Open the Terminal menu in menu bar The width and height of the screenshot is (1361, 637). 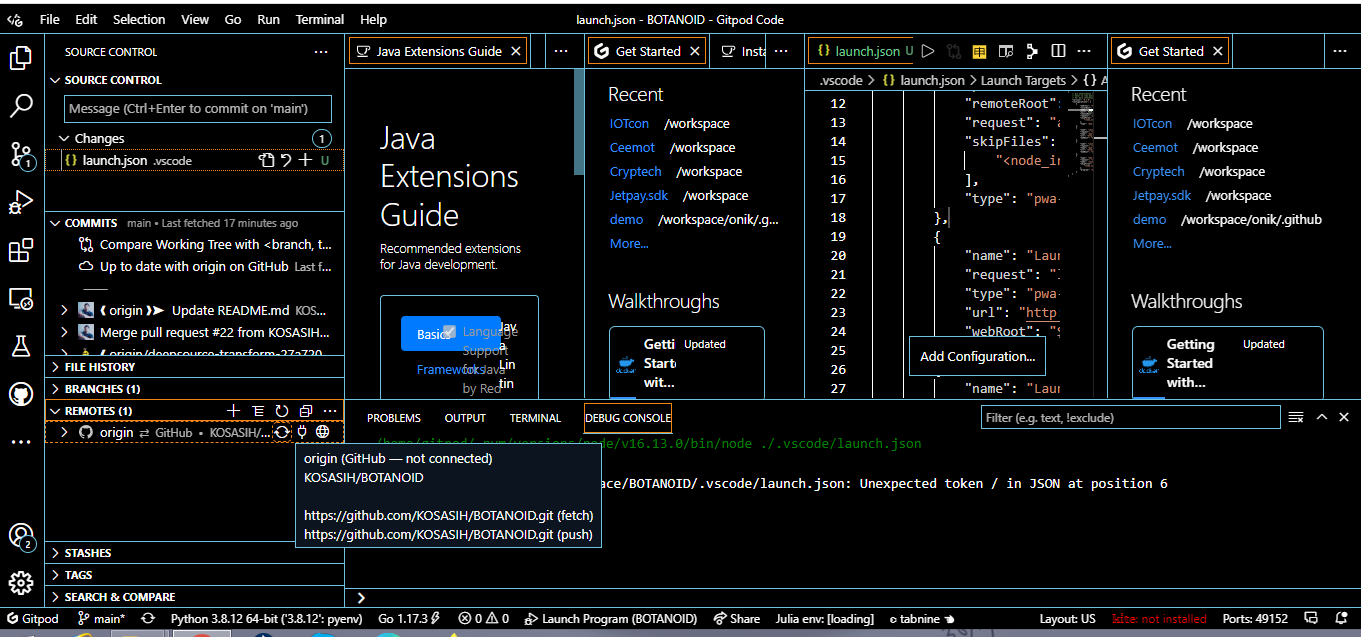(x=320, y=19)
